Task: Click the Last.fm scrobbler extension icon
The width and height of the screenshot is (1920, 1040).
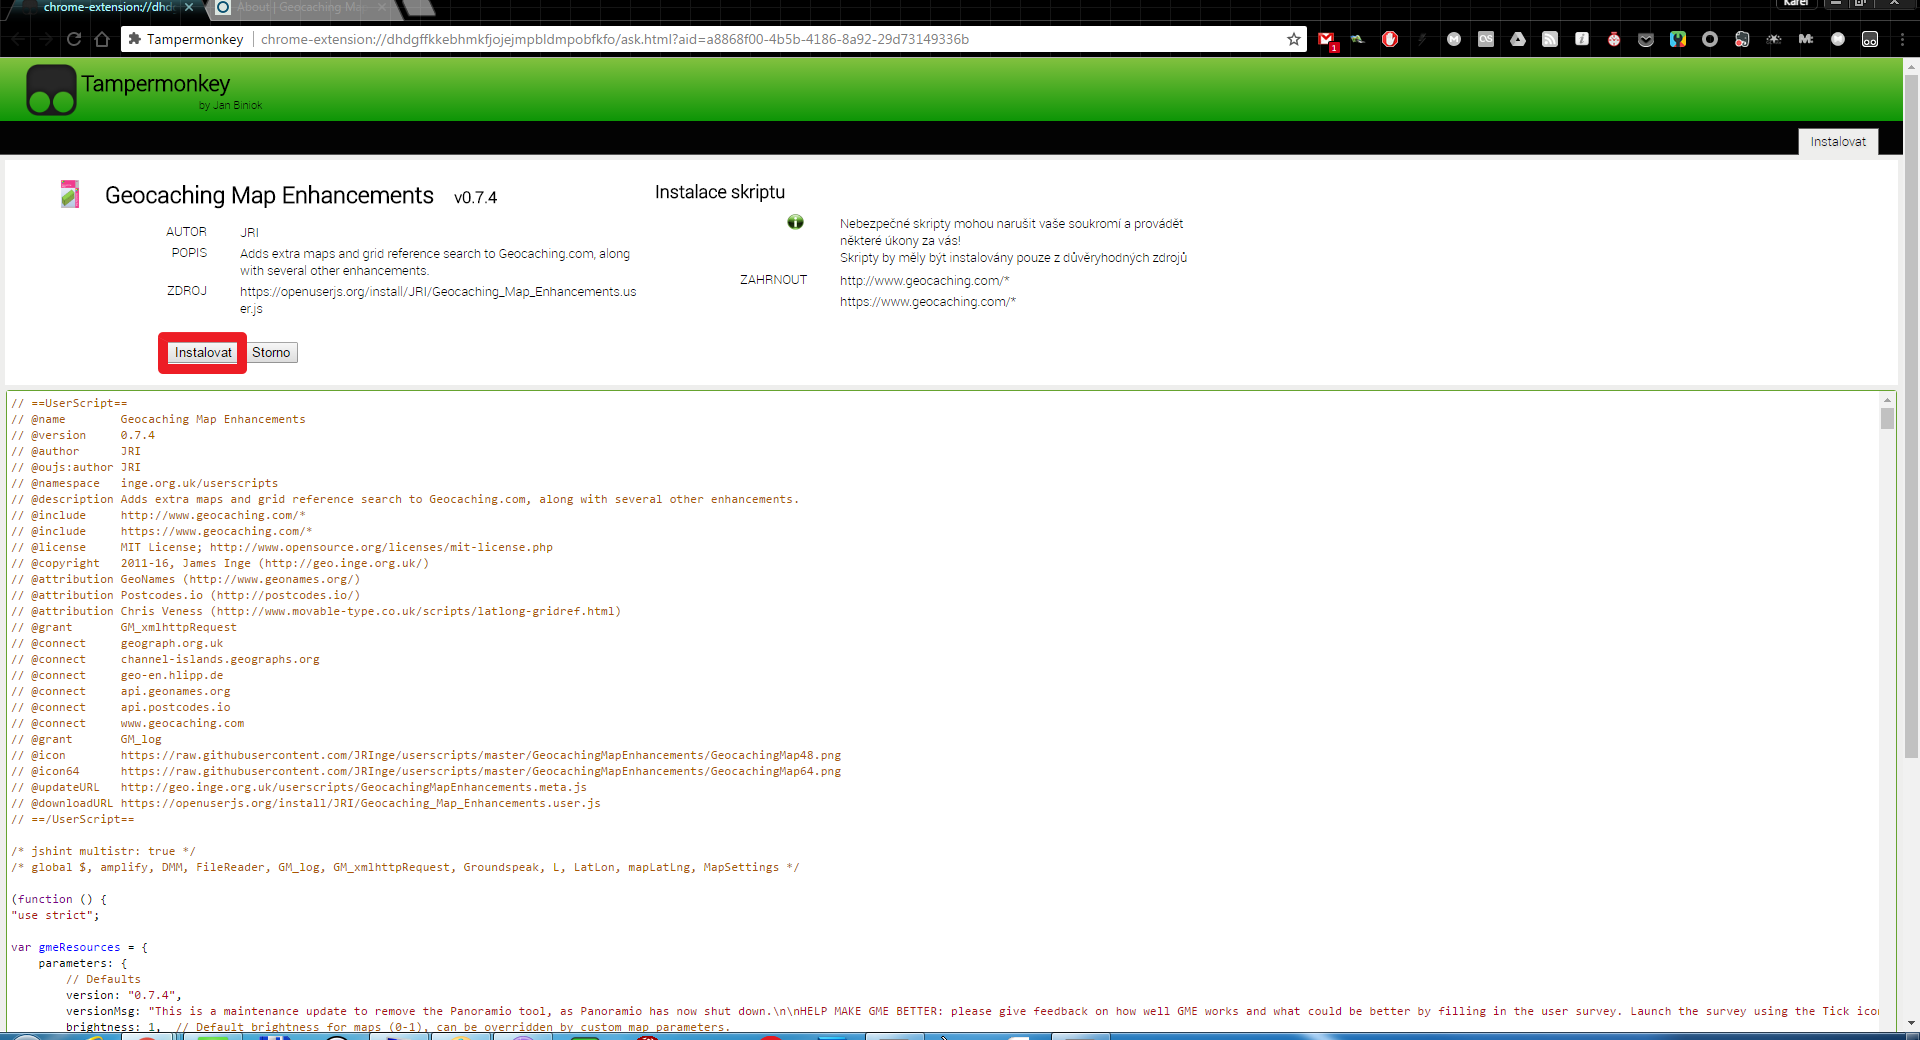Action: [1486, 39]
